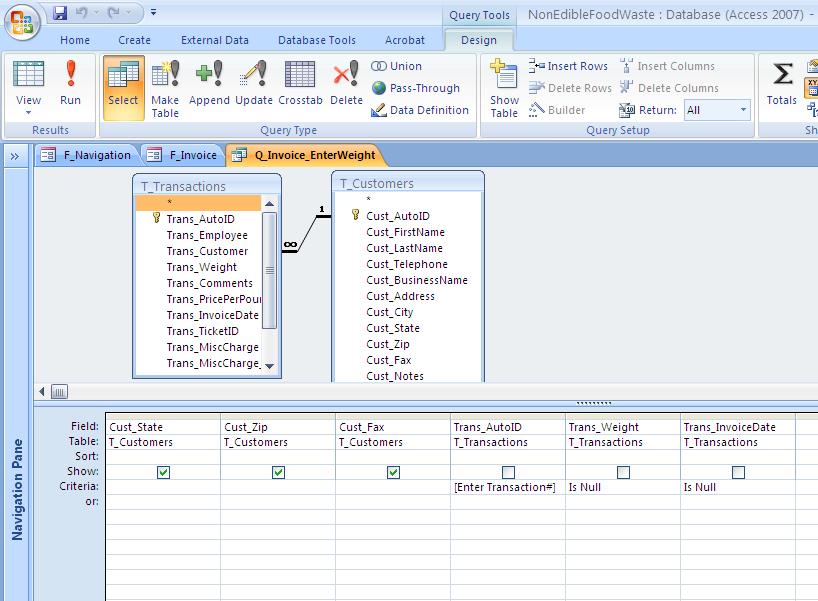
Task: Choose the Append query type icon
Action: tap(209, 84)
